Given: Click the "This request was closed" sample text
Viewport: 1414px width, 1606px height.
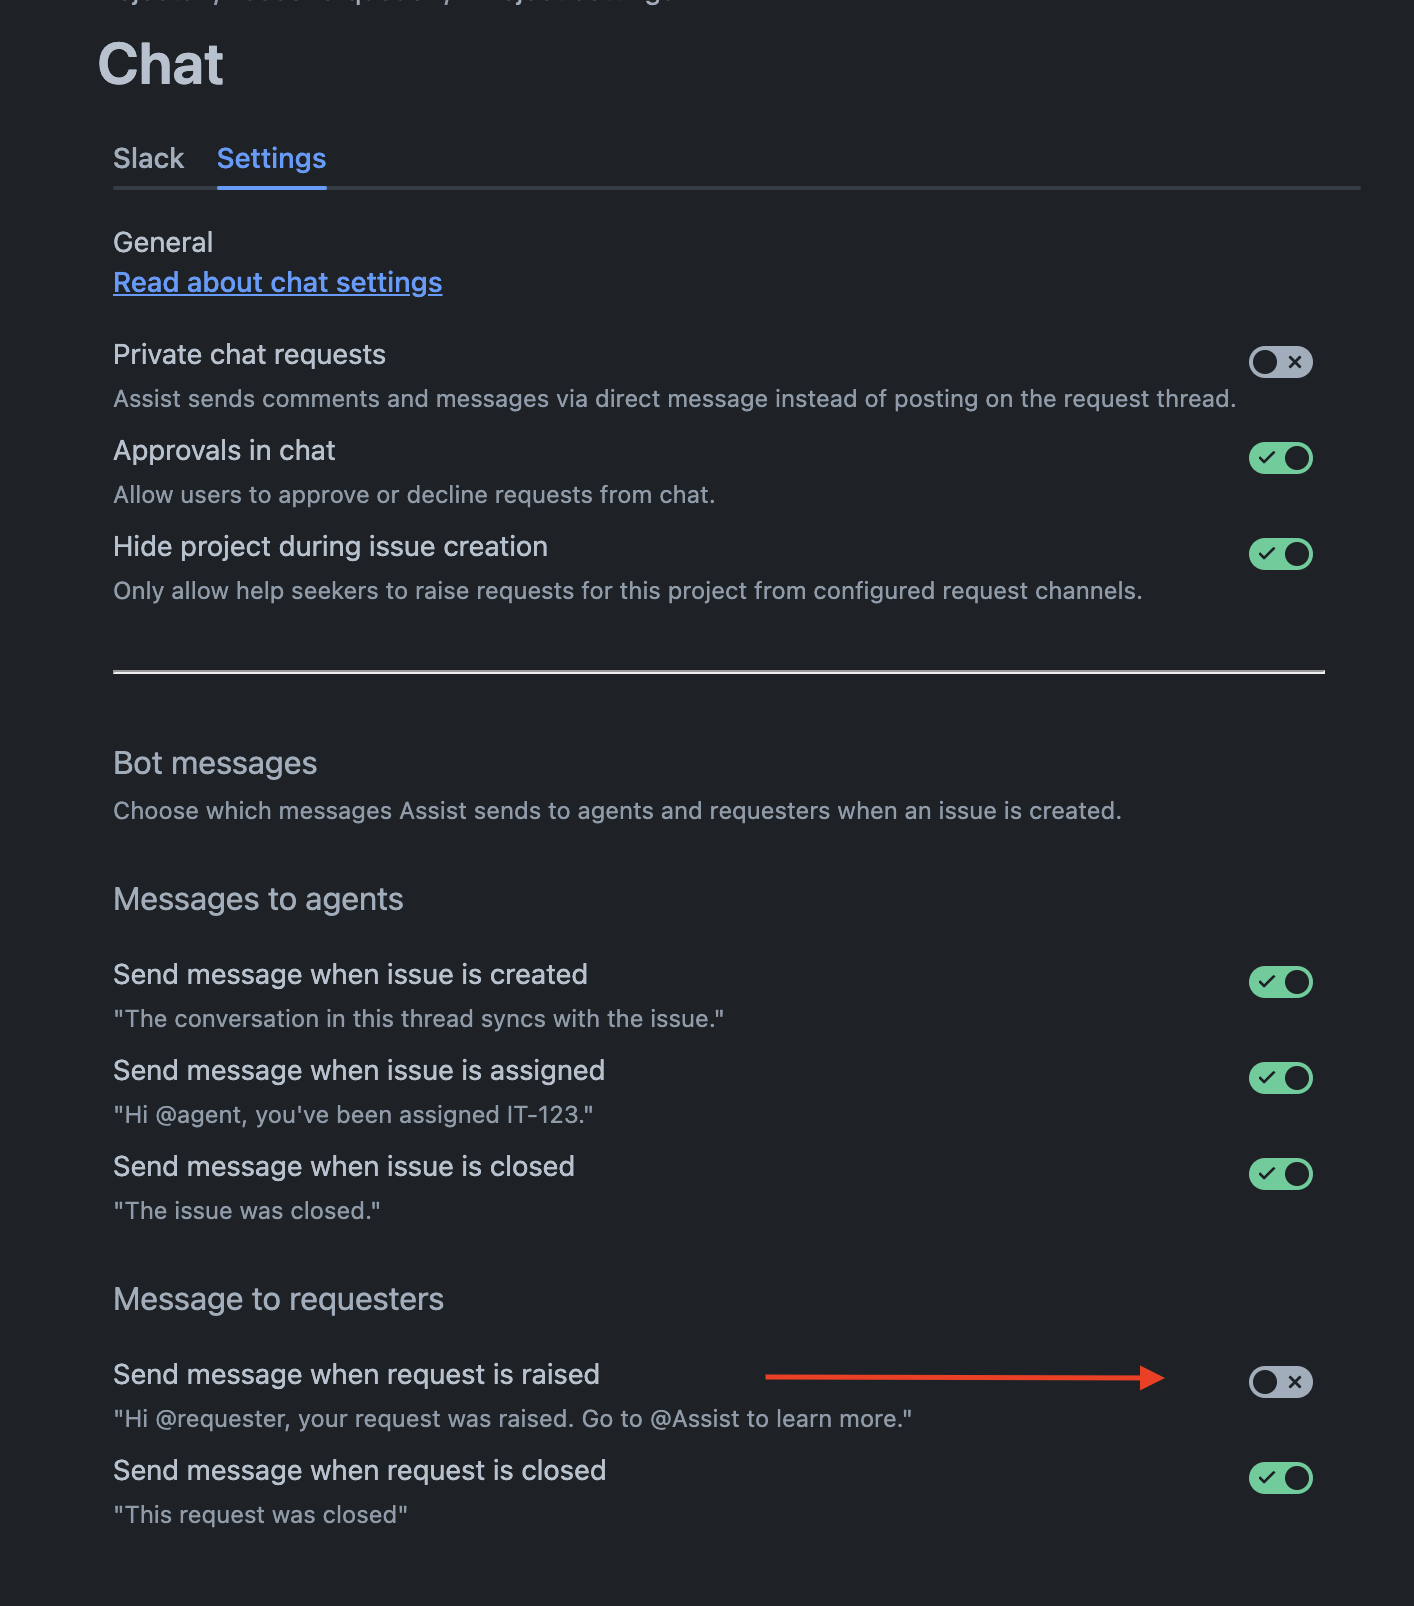Looking at the screenshot, I should point(260,1515).
